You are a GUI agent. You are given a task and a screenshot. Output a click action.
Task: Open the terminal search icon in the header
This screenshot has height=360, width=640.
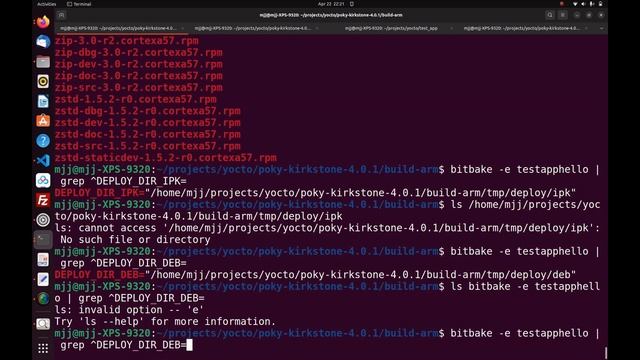[550, 15]
